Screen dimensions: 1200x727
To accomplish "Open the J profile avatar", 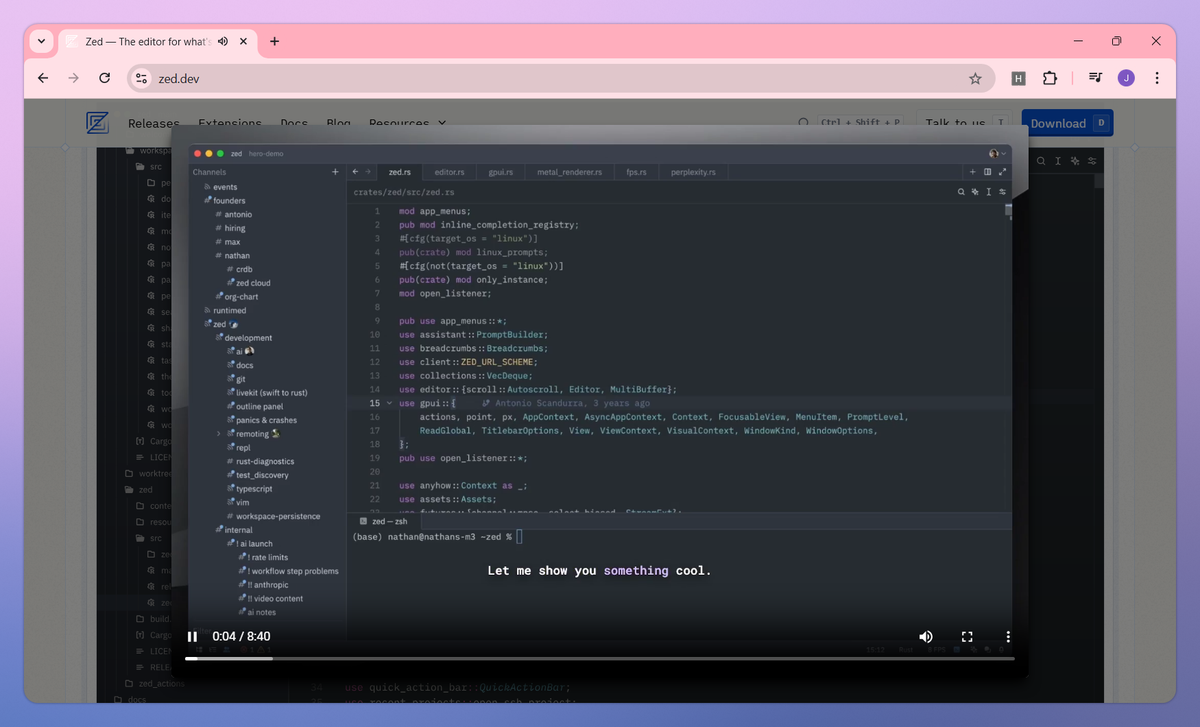I will (1126, 78).
